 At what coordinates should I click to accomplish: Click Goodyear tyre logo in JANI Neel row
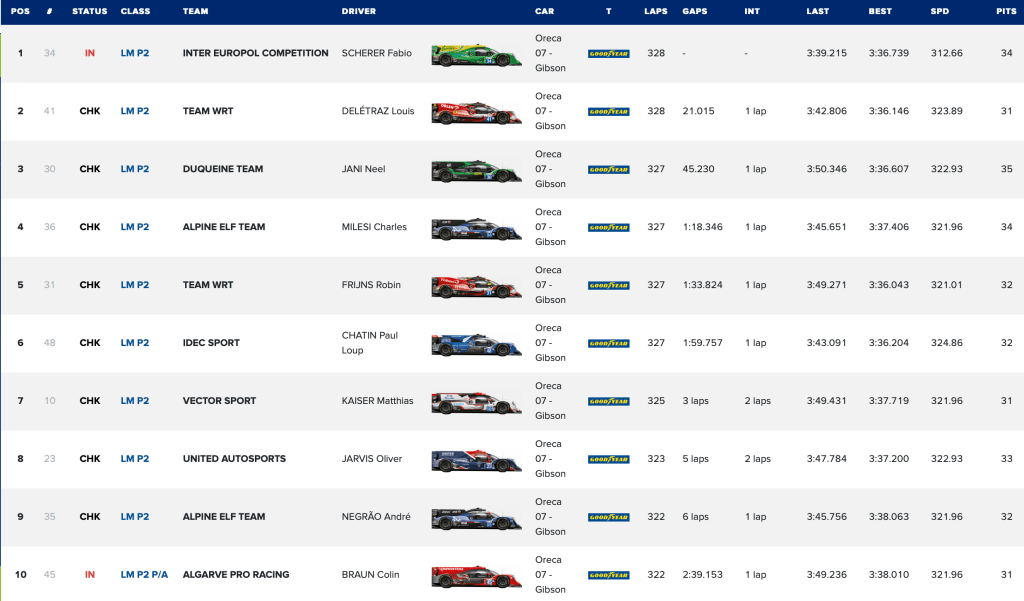point(609,169)
